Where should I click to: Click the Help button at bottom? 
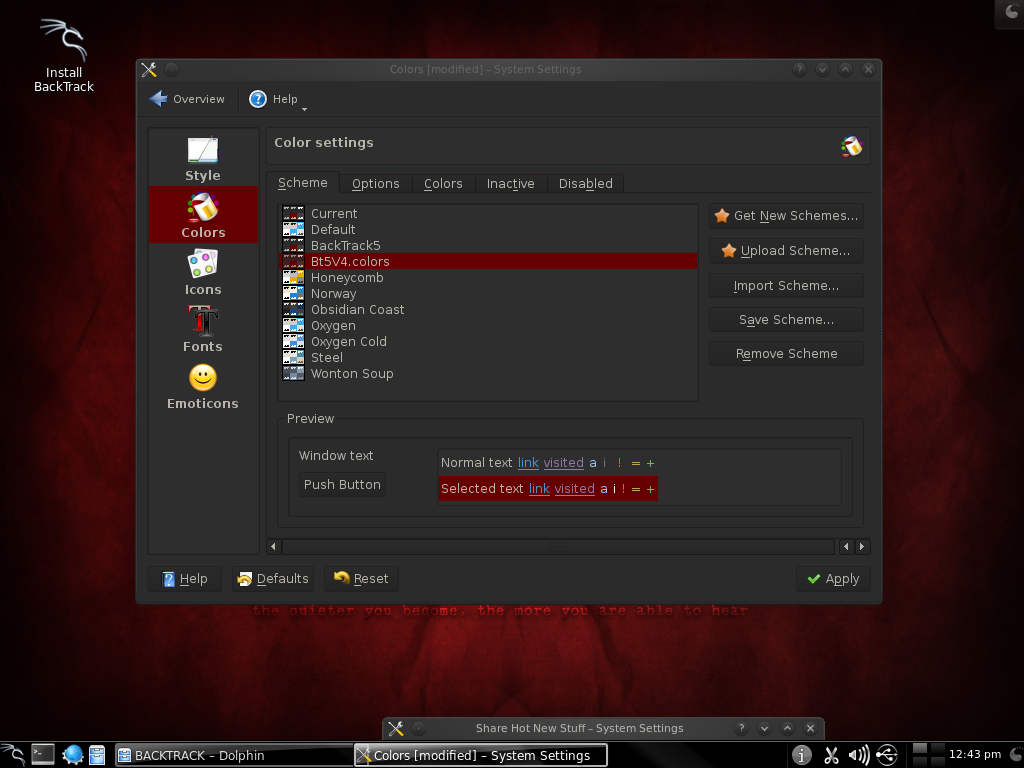point(185,579)
